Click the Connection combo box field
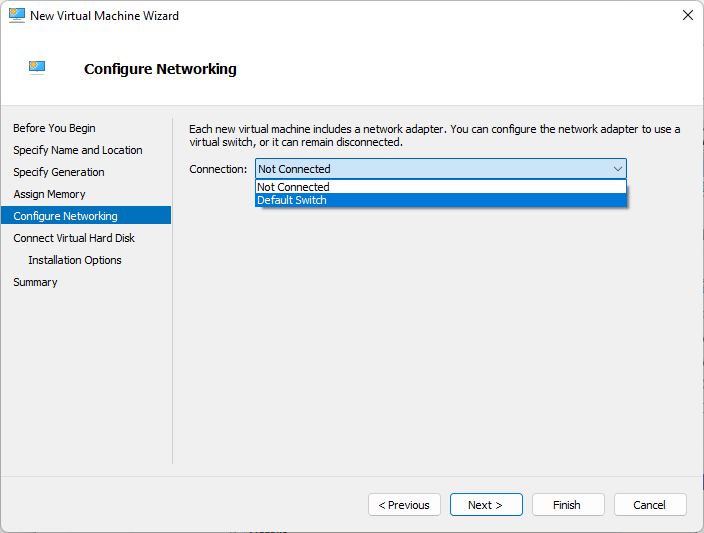The width and height of the screenshot is (704, 533). 430,169
